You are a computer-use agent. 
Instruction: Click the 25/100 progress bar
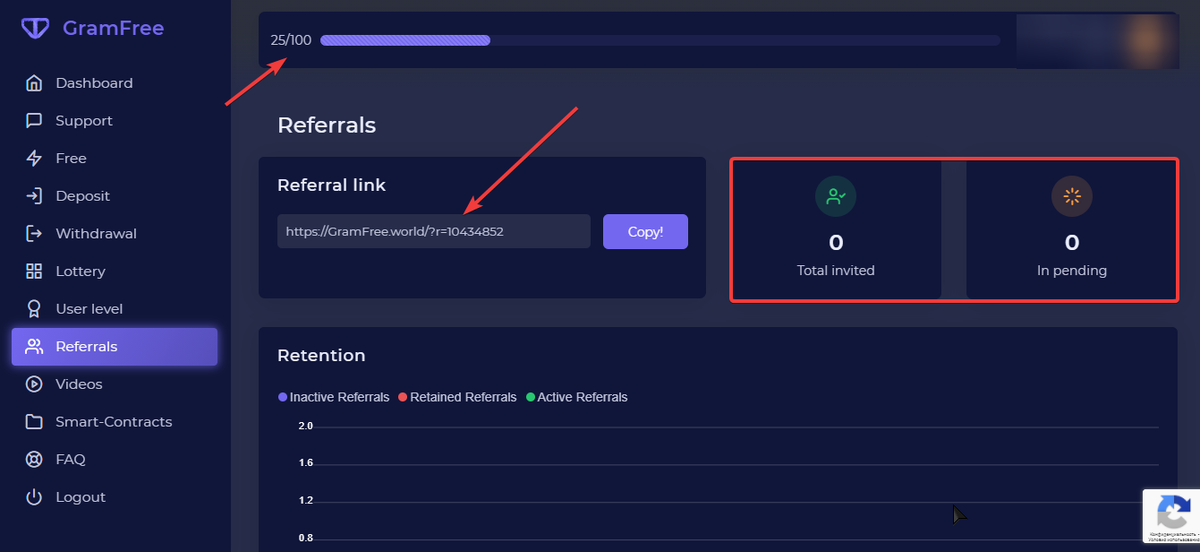click(x=660, y=40)
